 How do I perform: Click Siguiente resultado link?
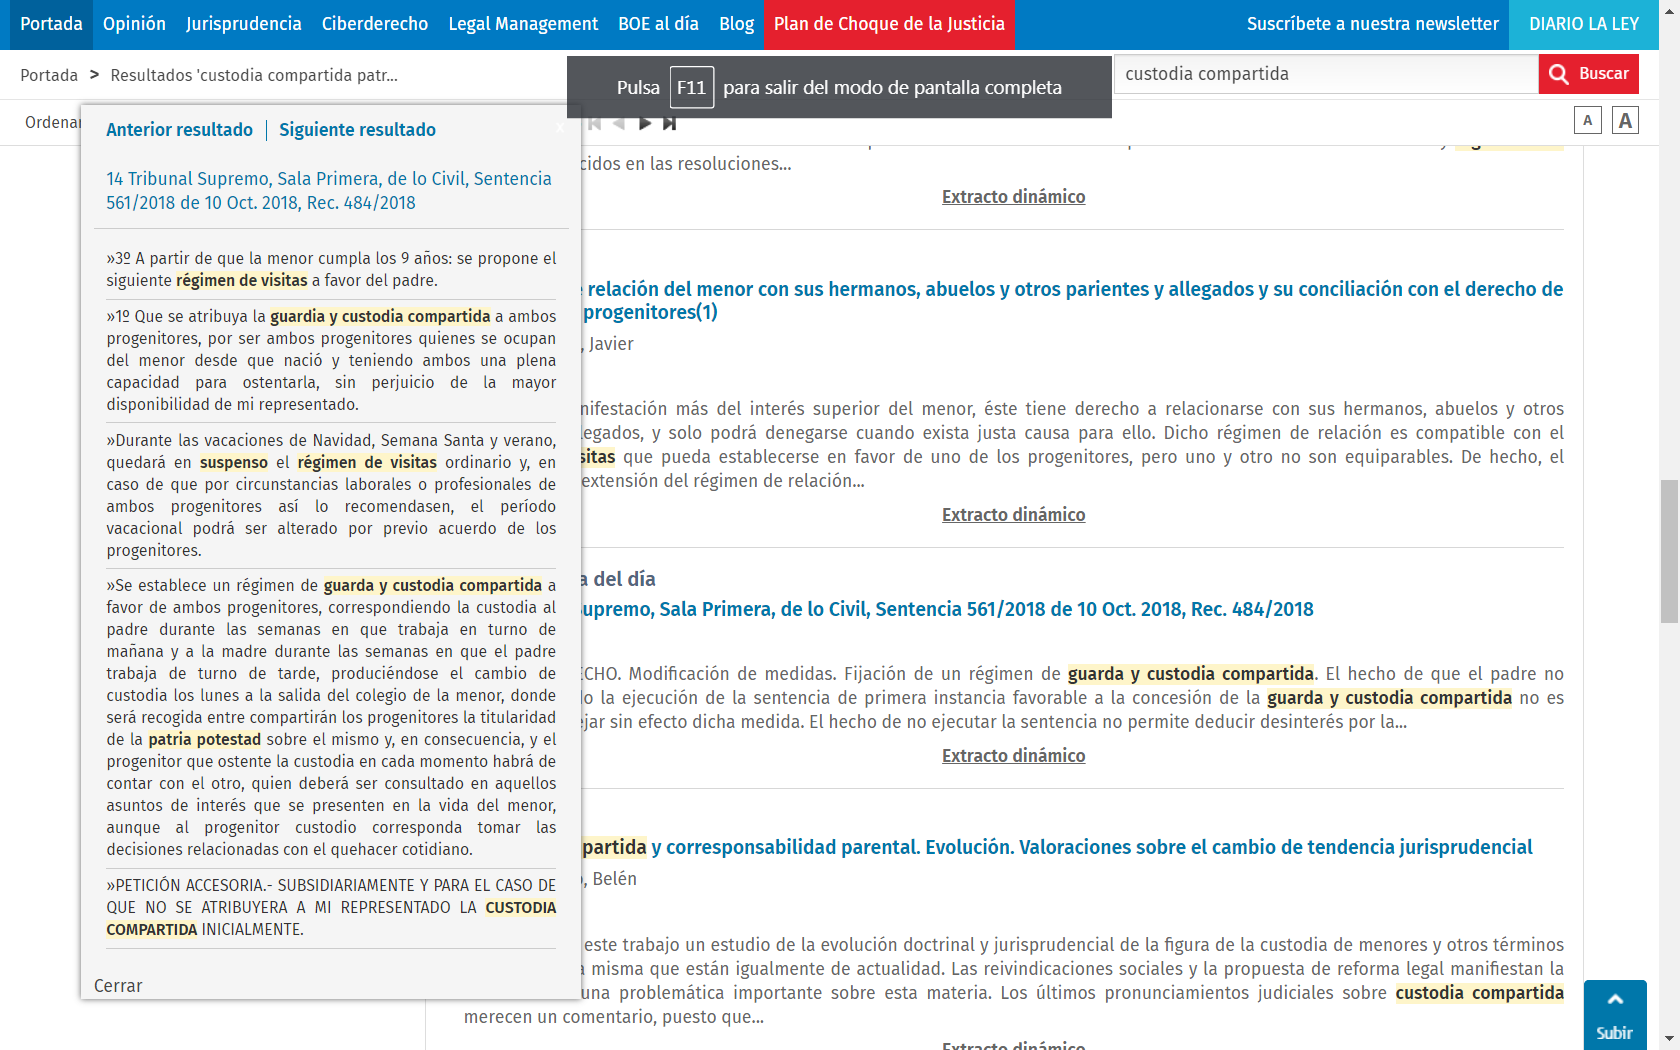(x=357, y=130)
